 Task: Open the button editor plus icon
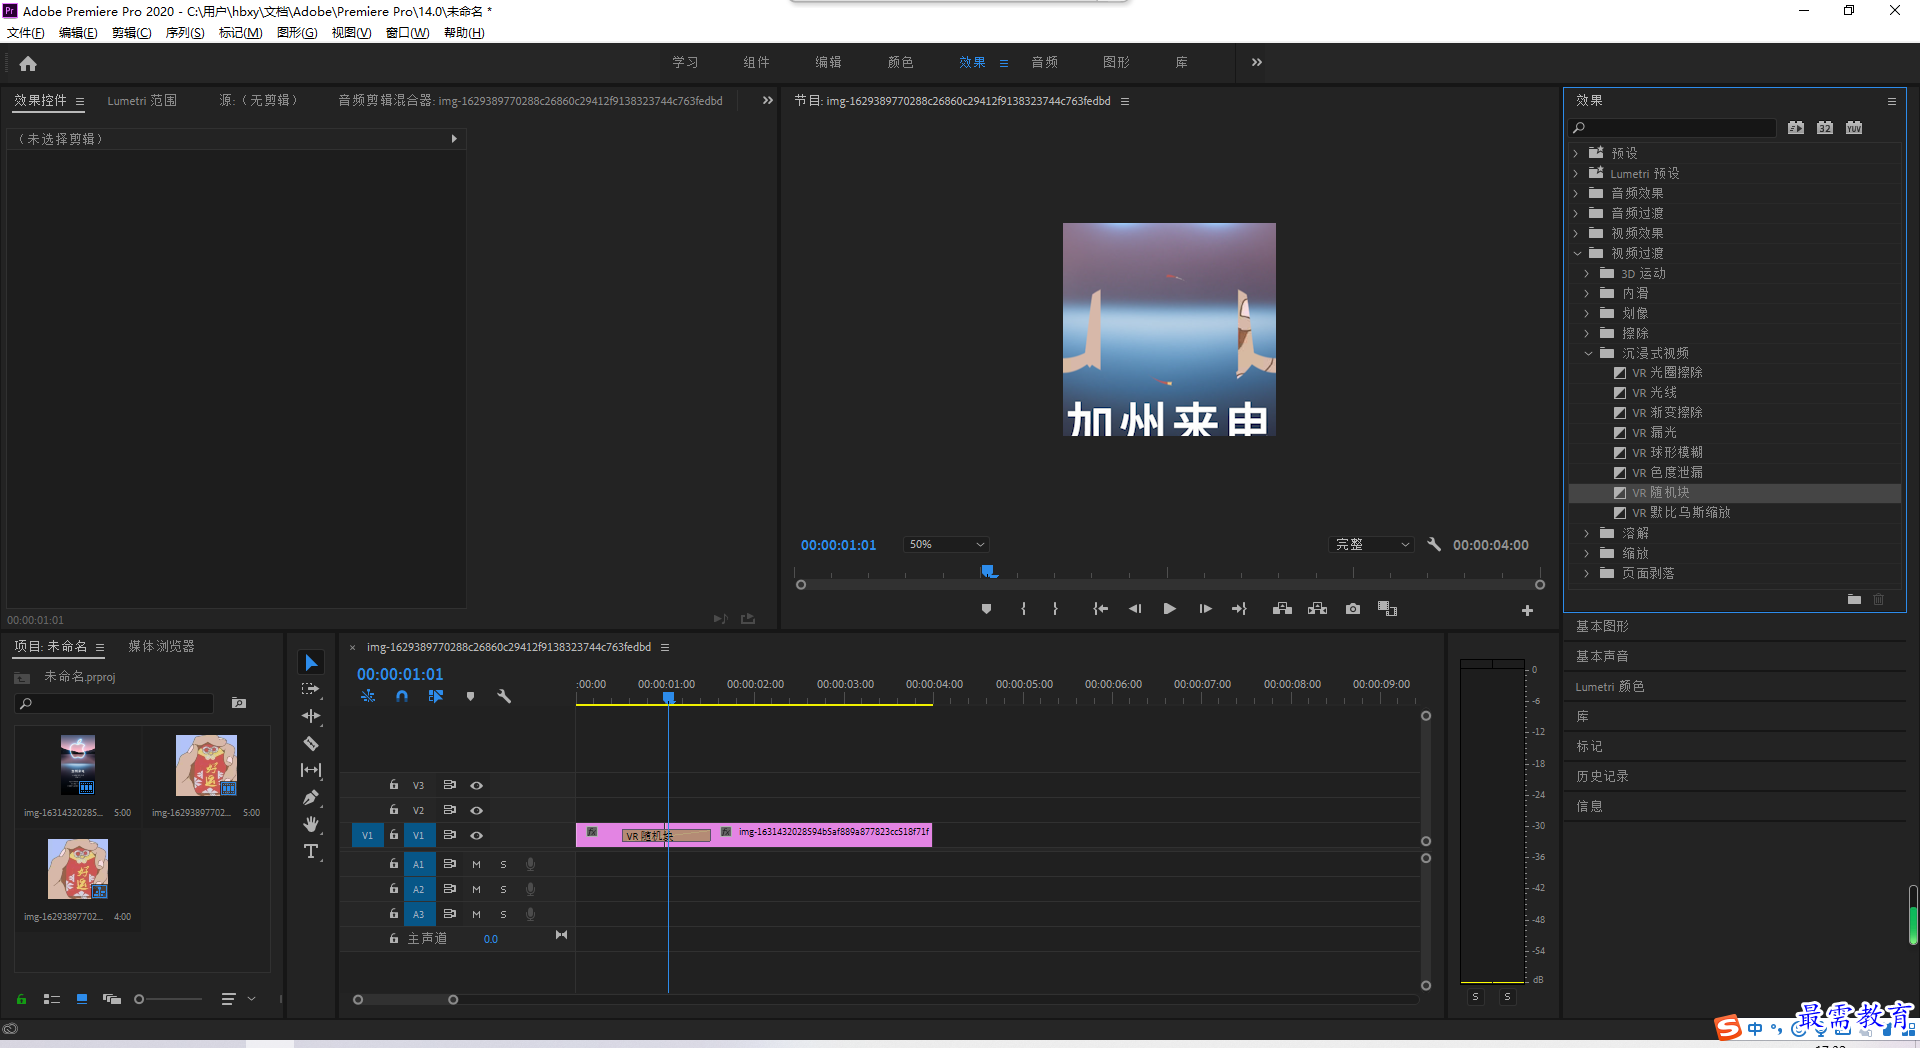[1527, 610]
